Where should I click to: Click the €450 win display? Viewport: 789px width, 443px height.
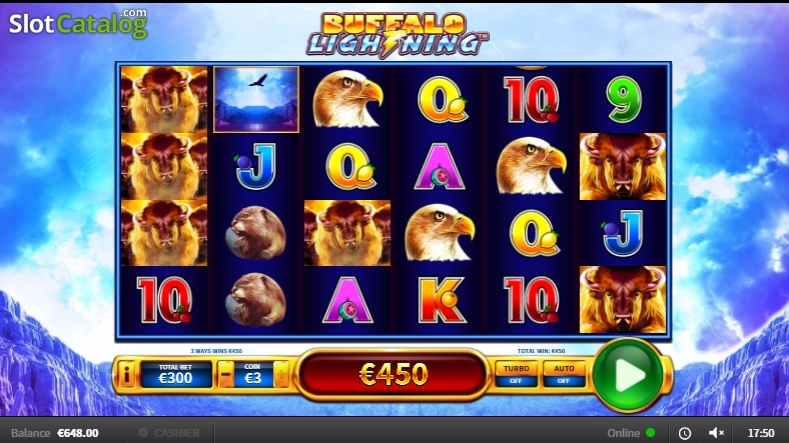point(393,374)
